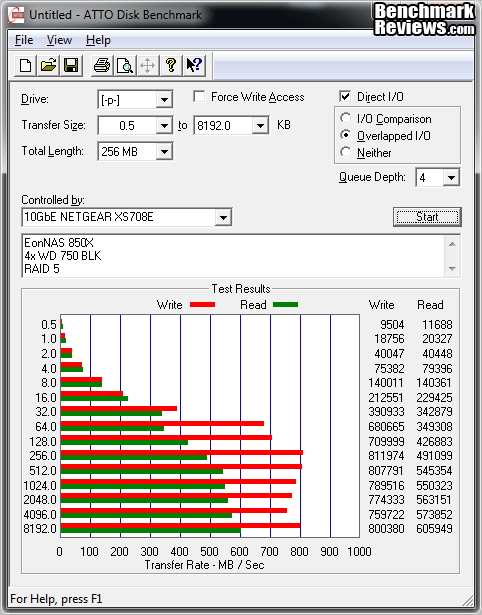Open the File menu
This screenshot has width=482, height=615.
[x=24, y=40]
